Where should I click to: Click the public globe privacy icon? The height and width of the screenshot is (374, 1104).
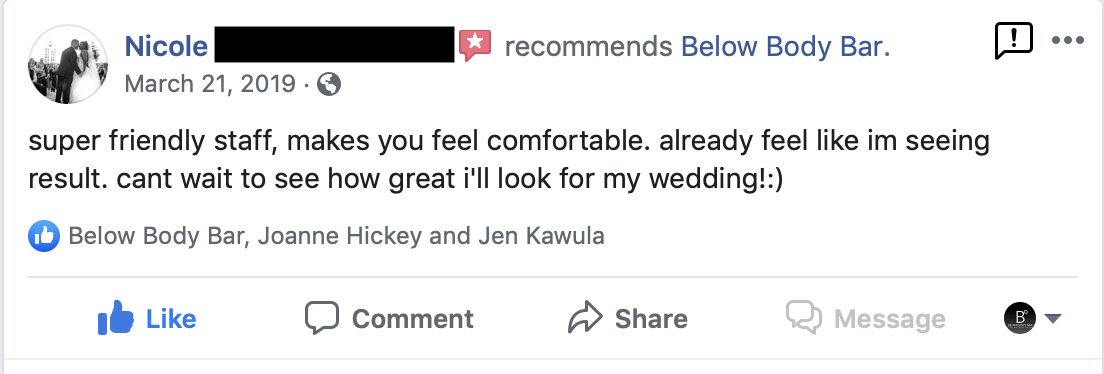(x=329, y=85)
